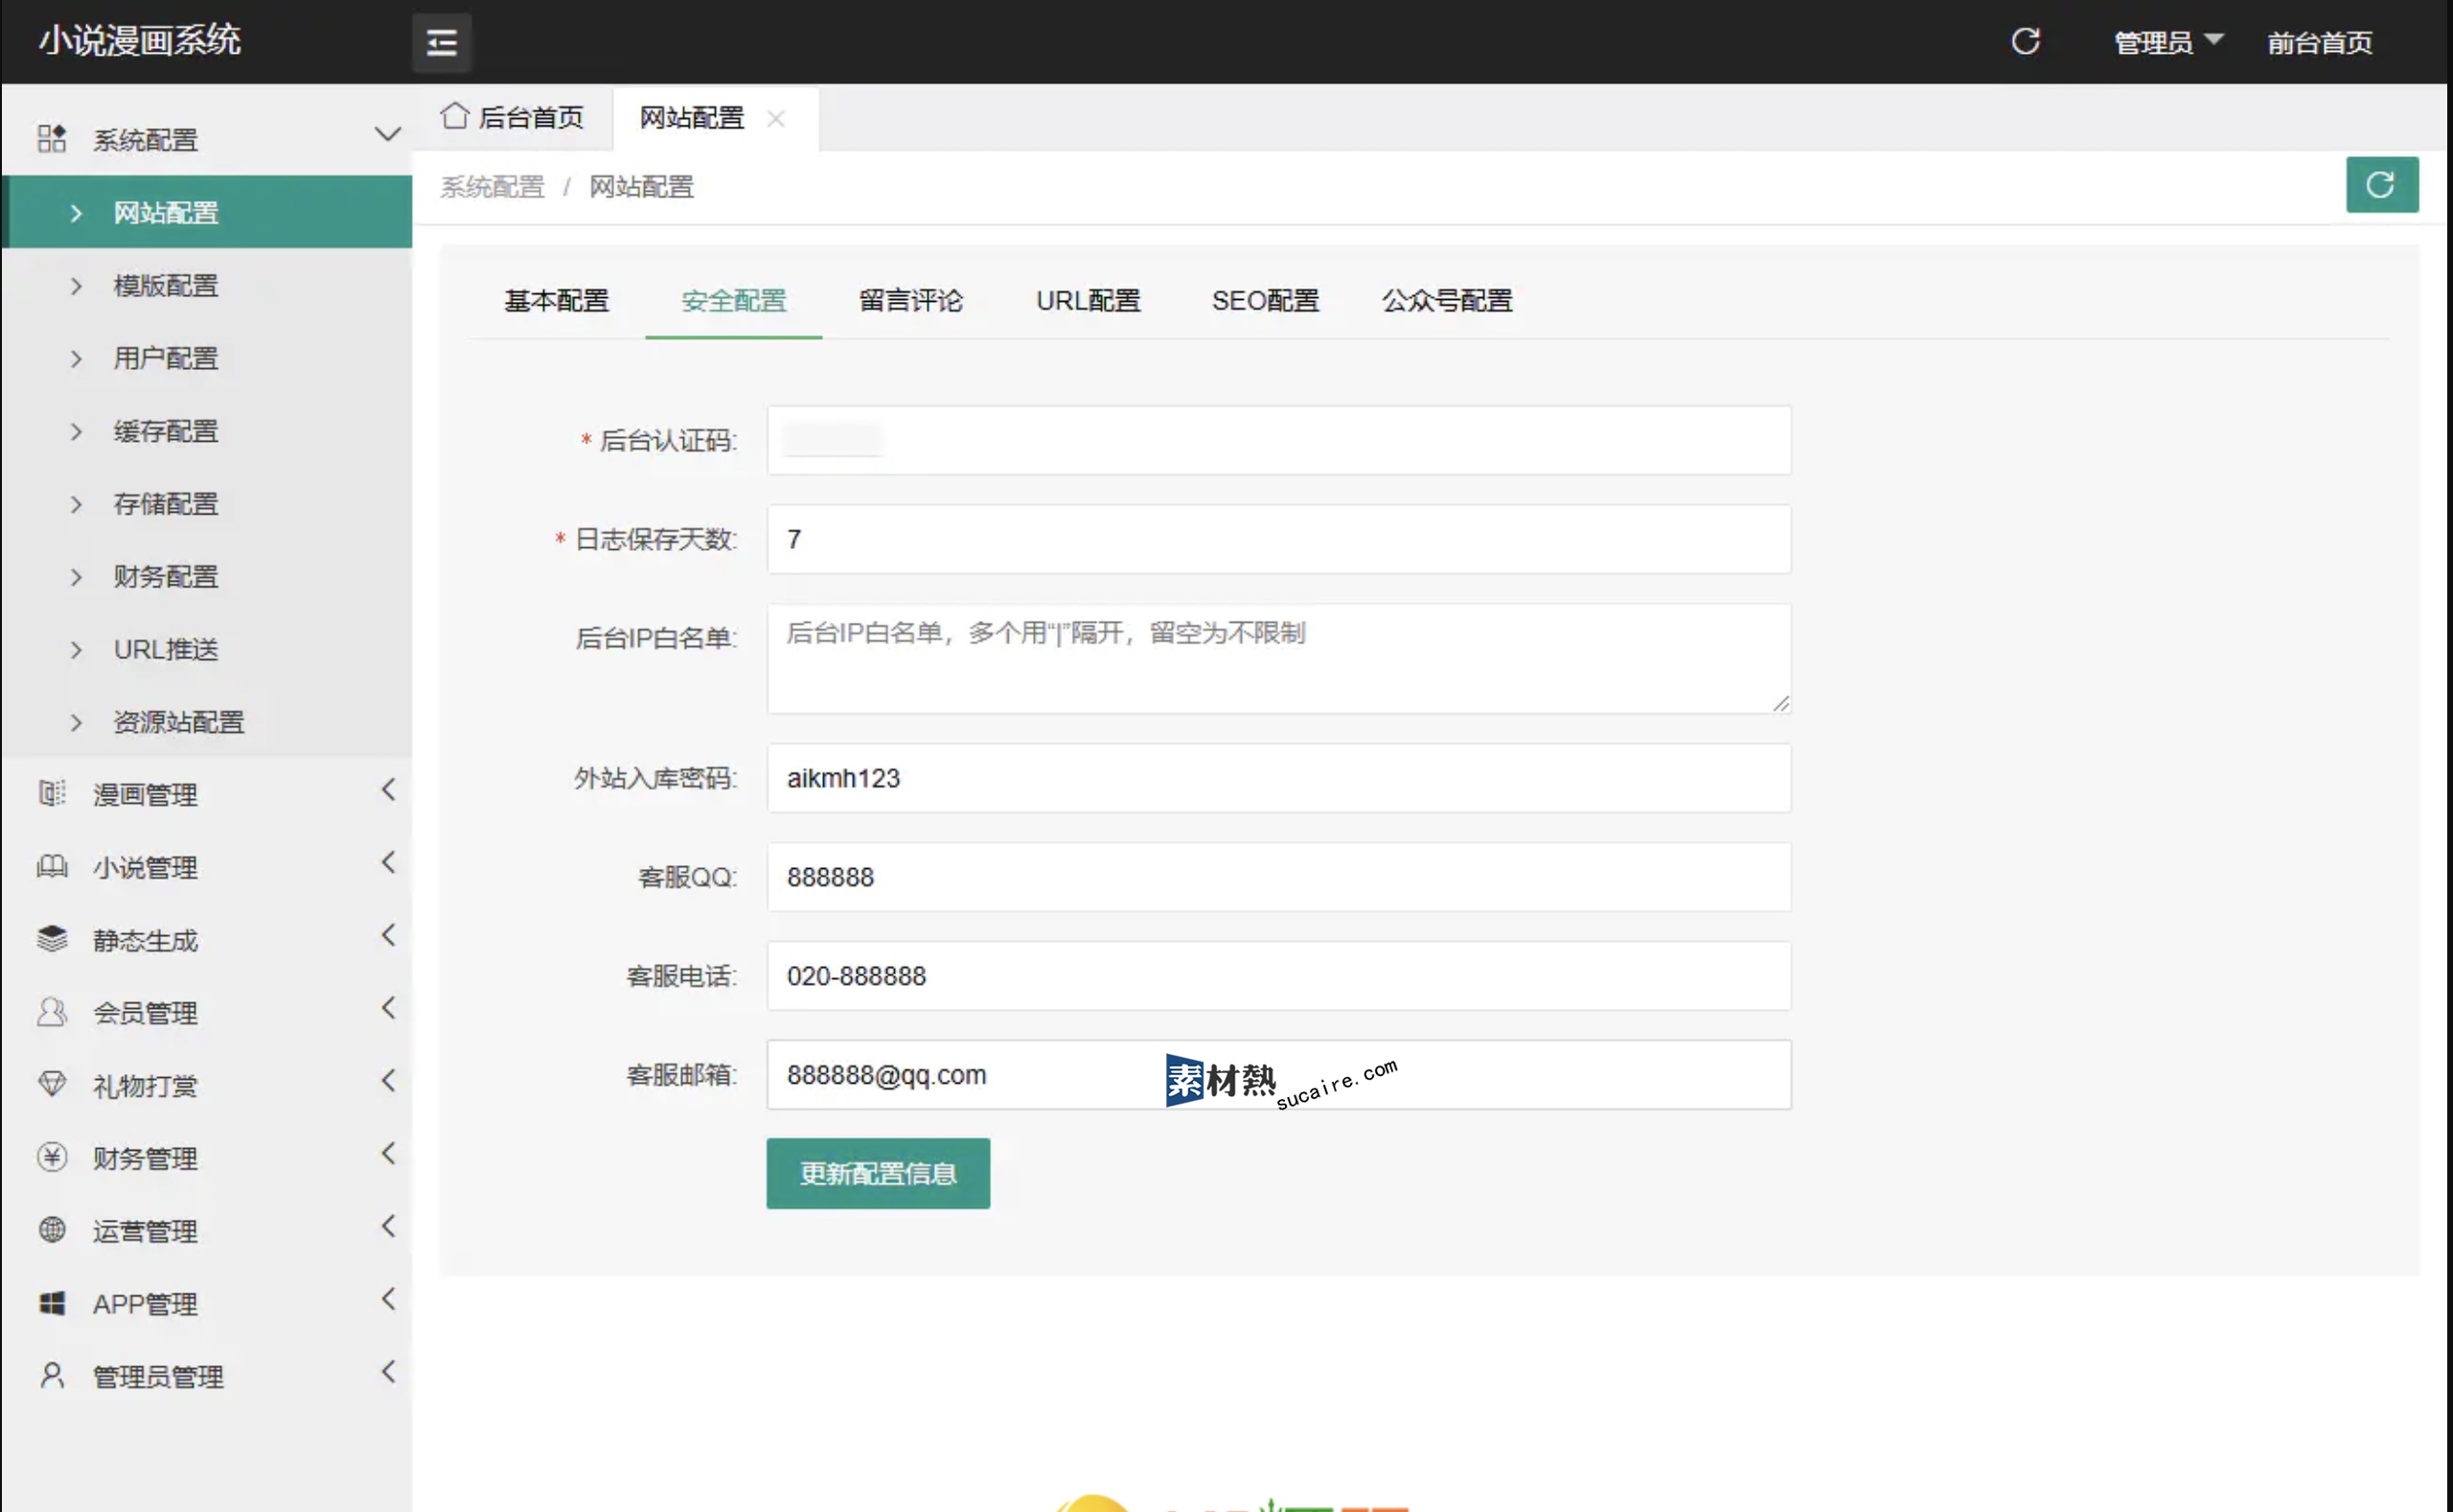Toggle the sidebar collapse hamburger icon
The width and height of the screenshot is (2453, 1512).
[441, 42]
